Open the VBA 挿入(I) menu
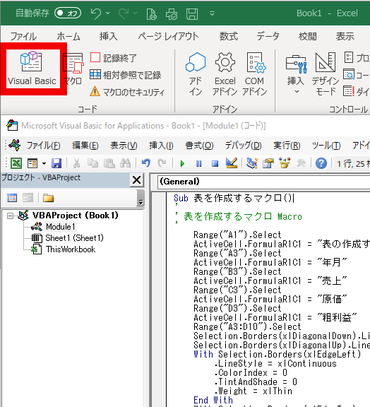 tap(161, 145)
